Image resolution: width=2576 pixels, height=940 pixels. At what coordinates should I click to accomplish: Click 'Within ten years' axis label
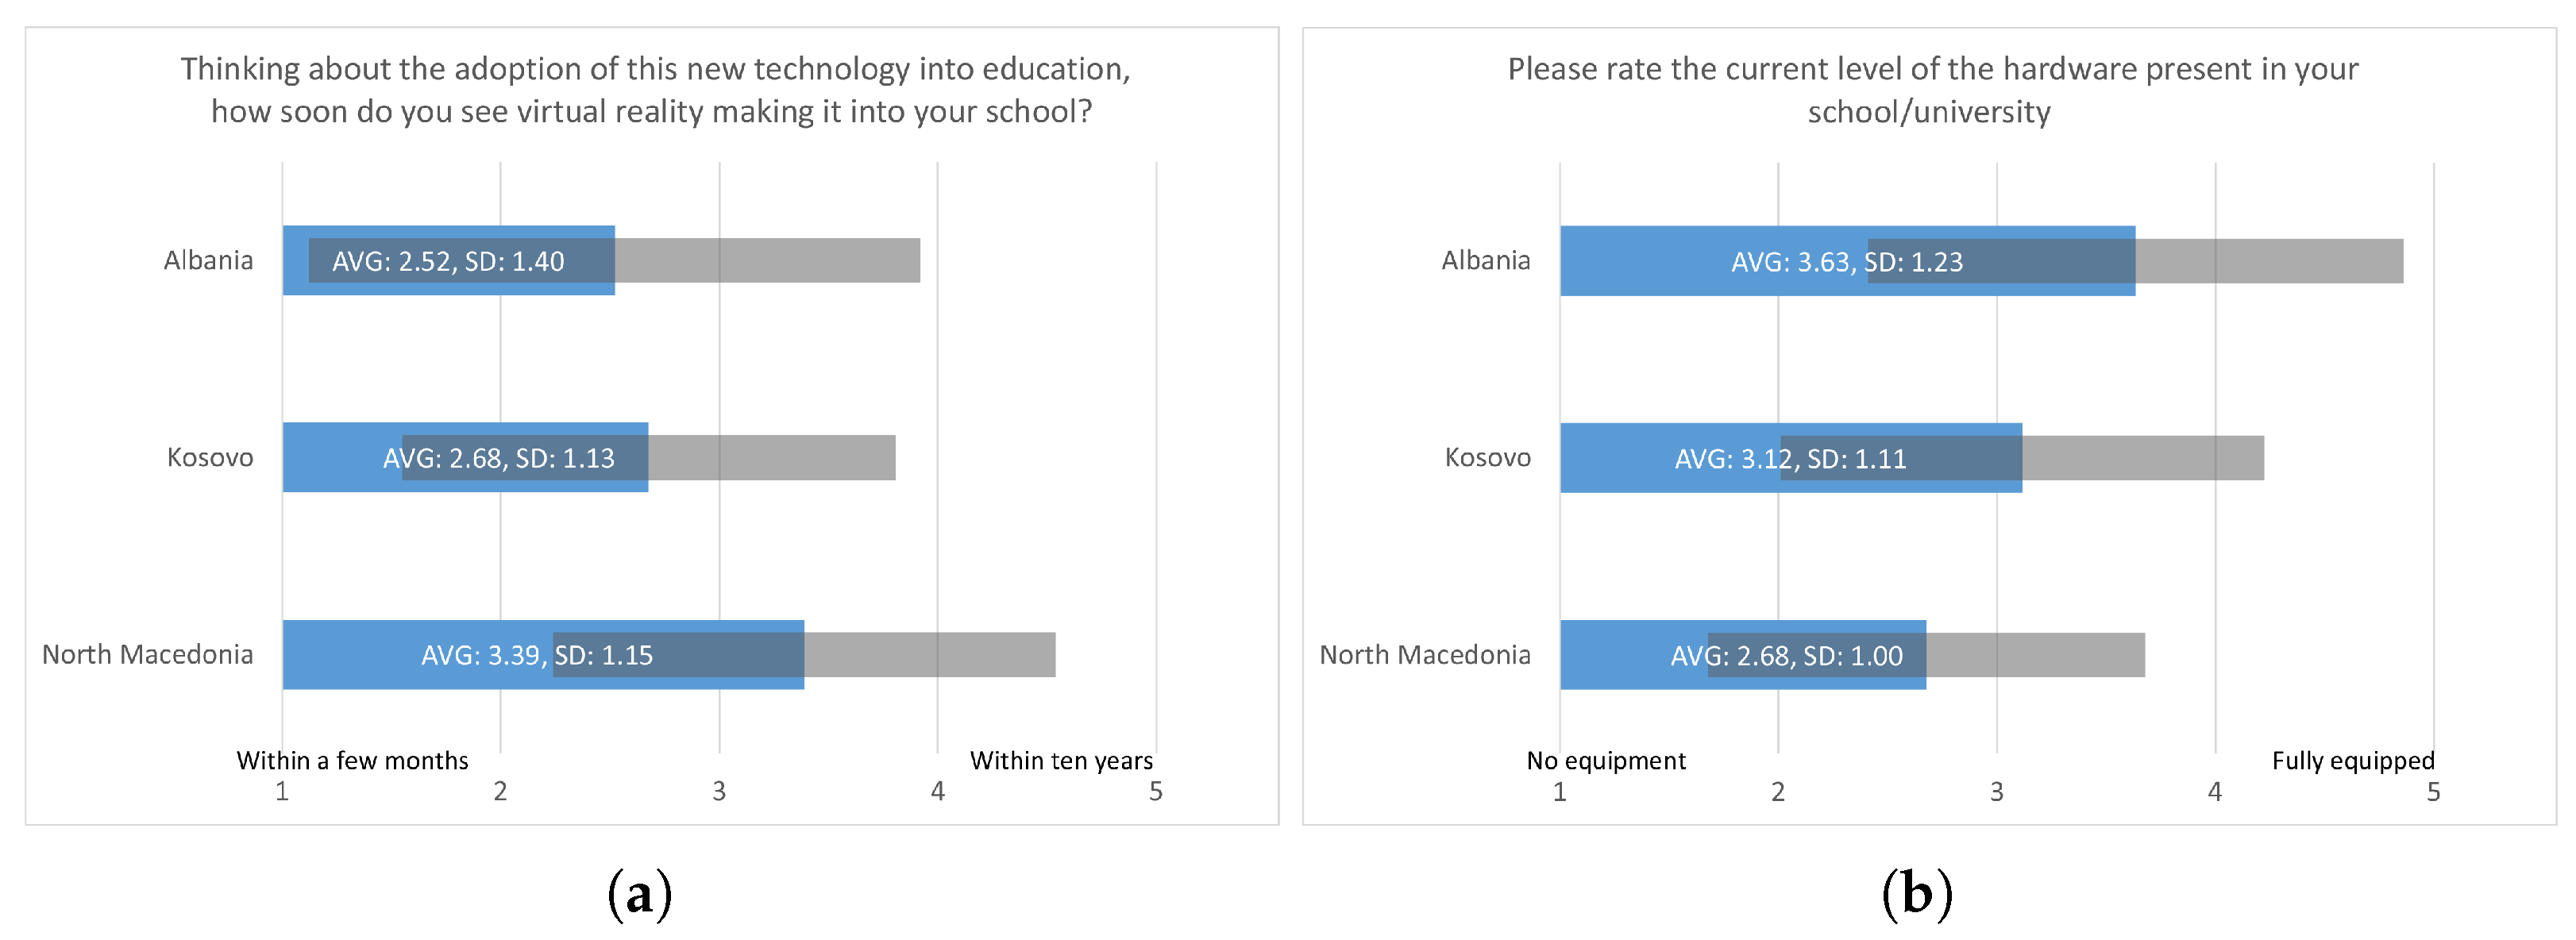[x=1061, y=761]
